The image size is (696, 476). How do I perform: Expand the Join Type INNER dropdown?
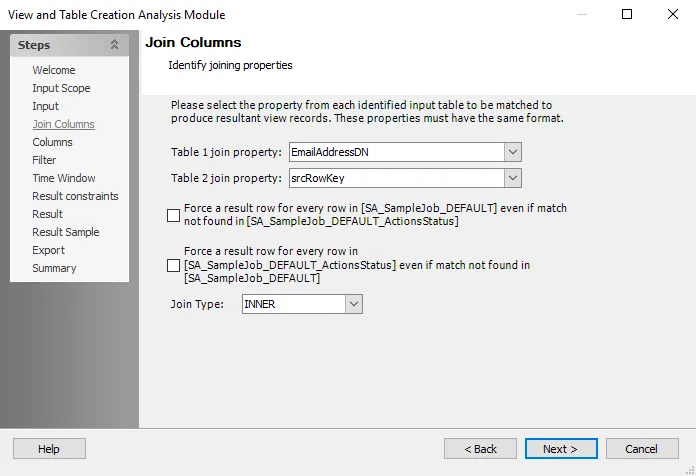(354, 304)
